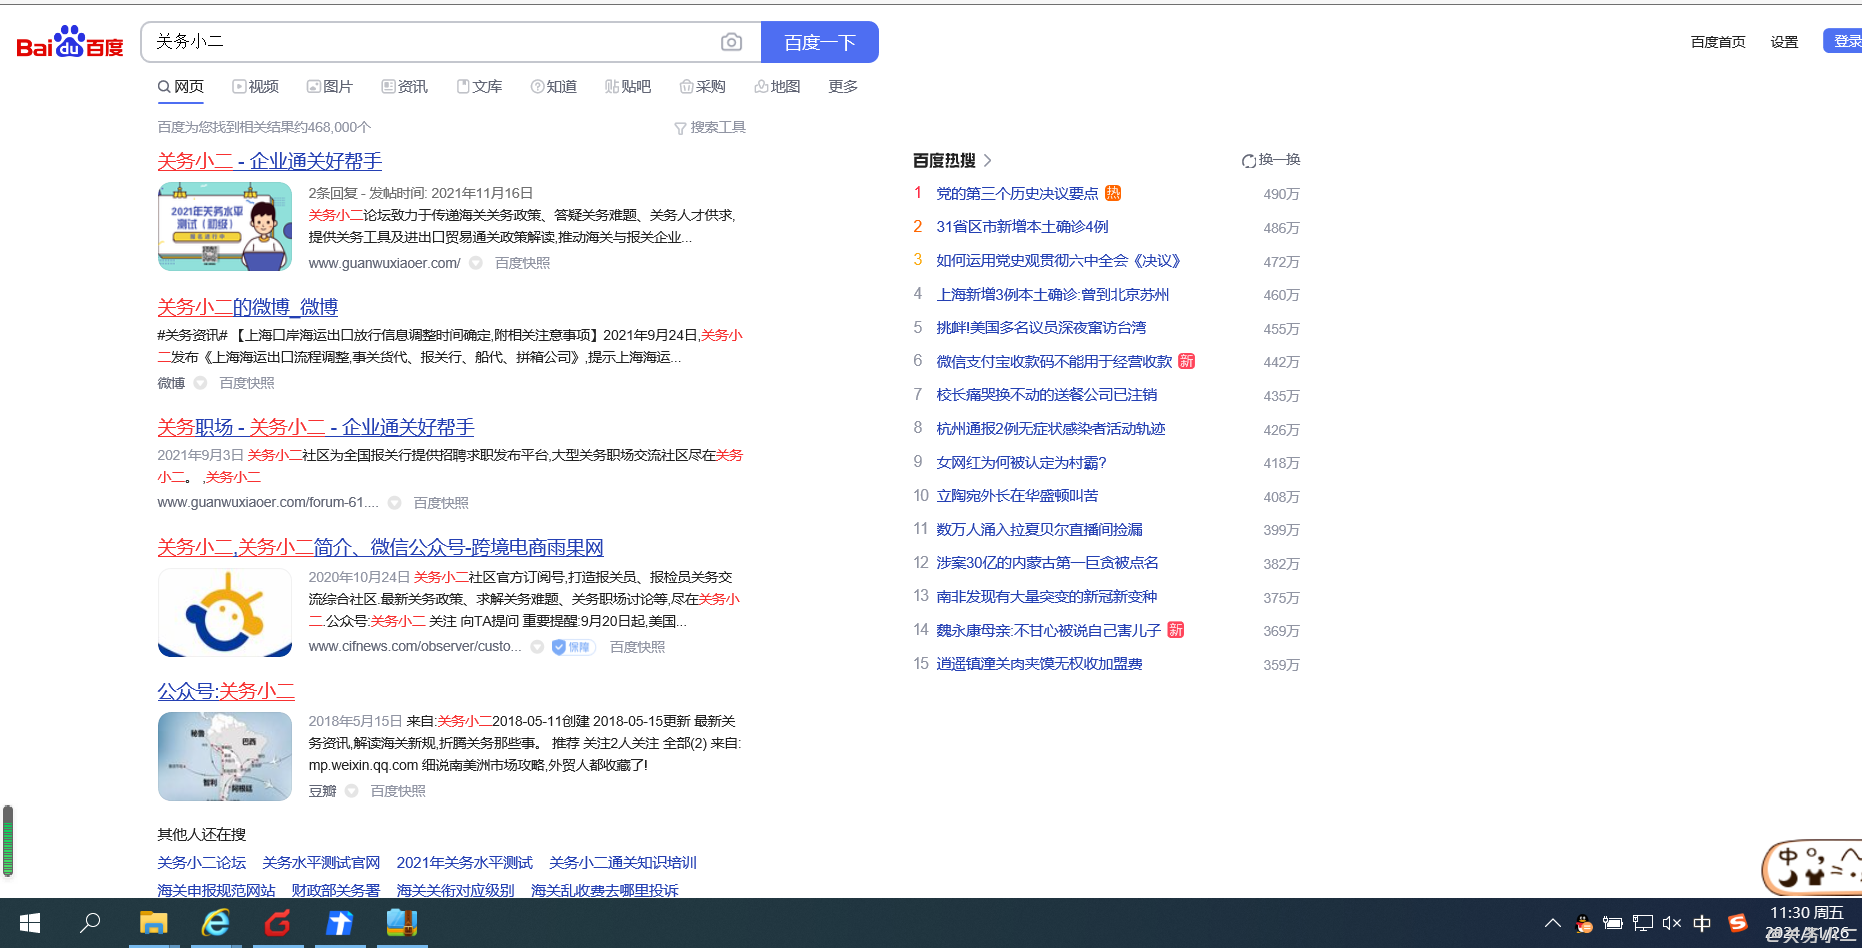Click related search 关务水平测试官网
Image resolution: width=1862 pixels, height=948 pixels.
[321, 862]
